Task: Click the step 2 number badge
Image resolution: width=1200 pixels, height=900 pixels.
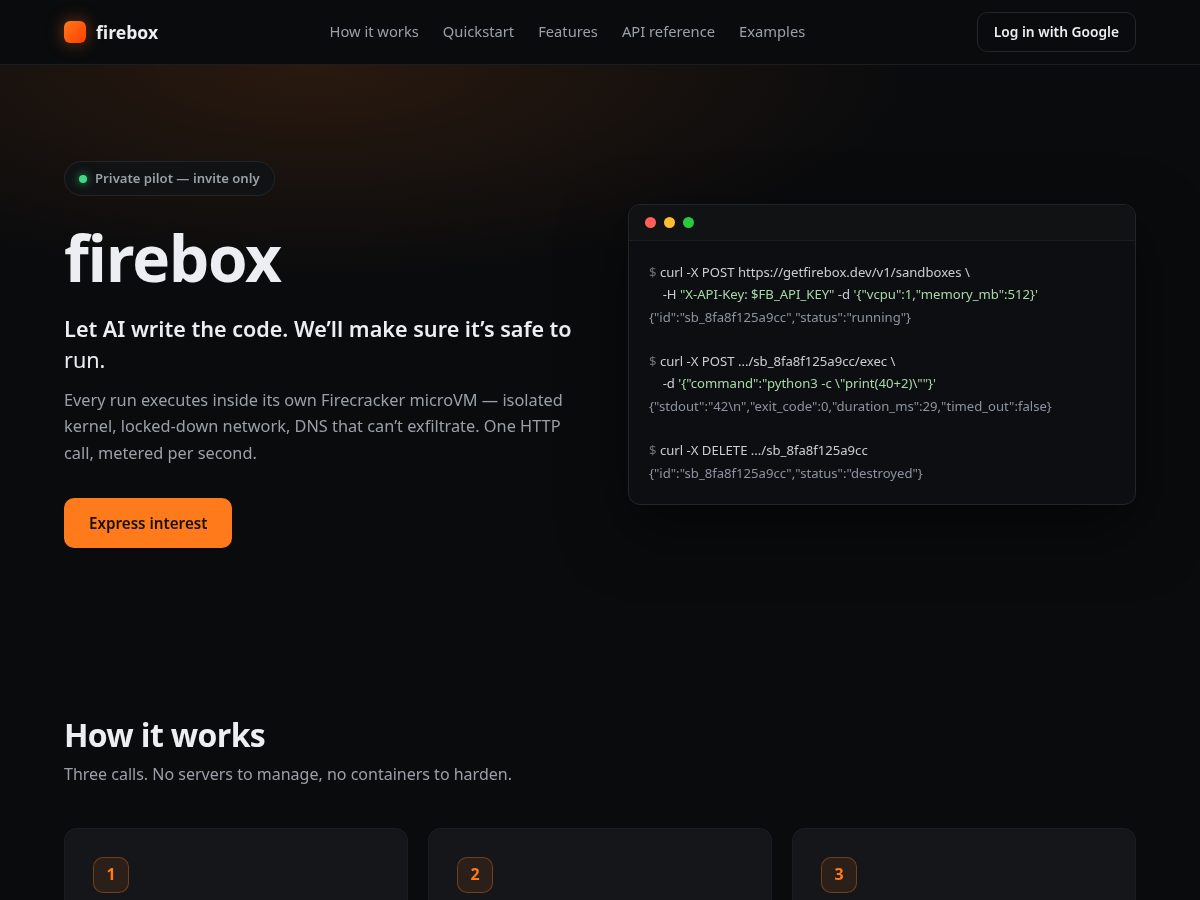Action: [x=475, y=875]
